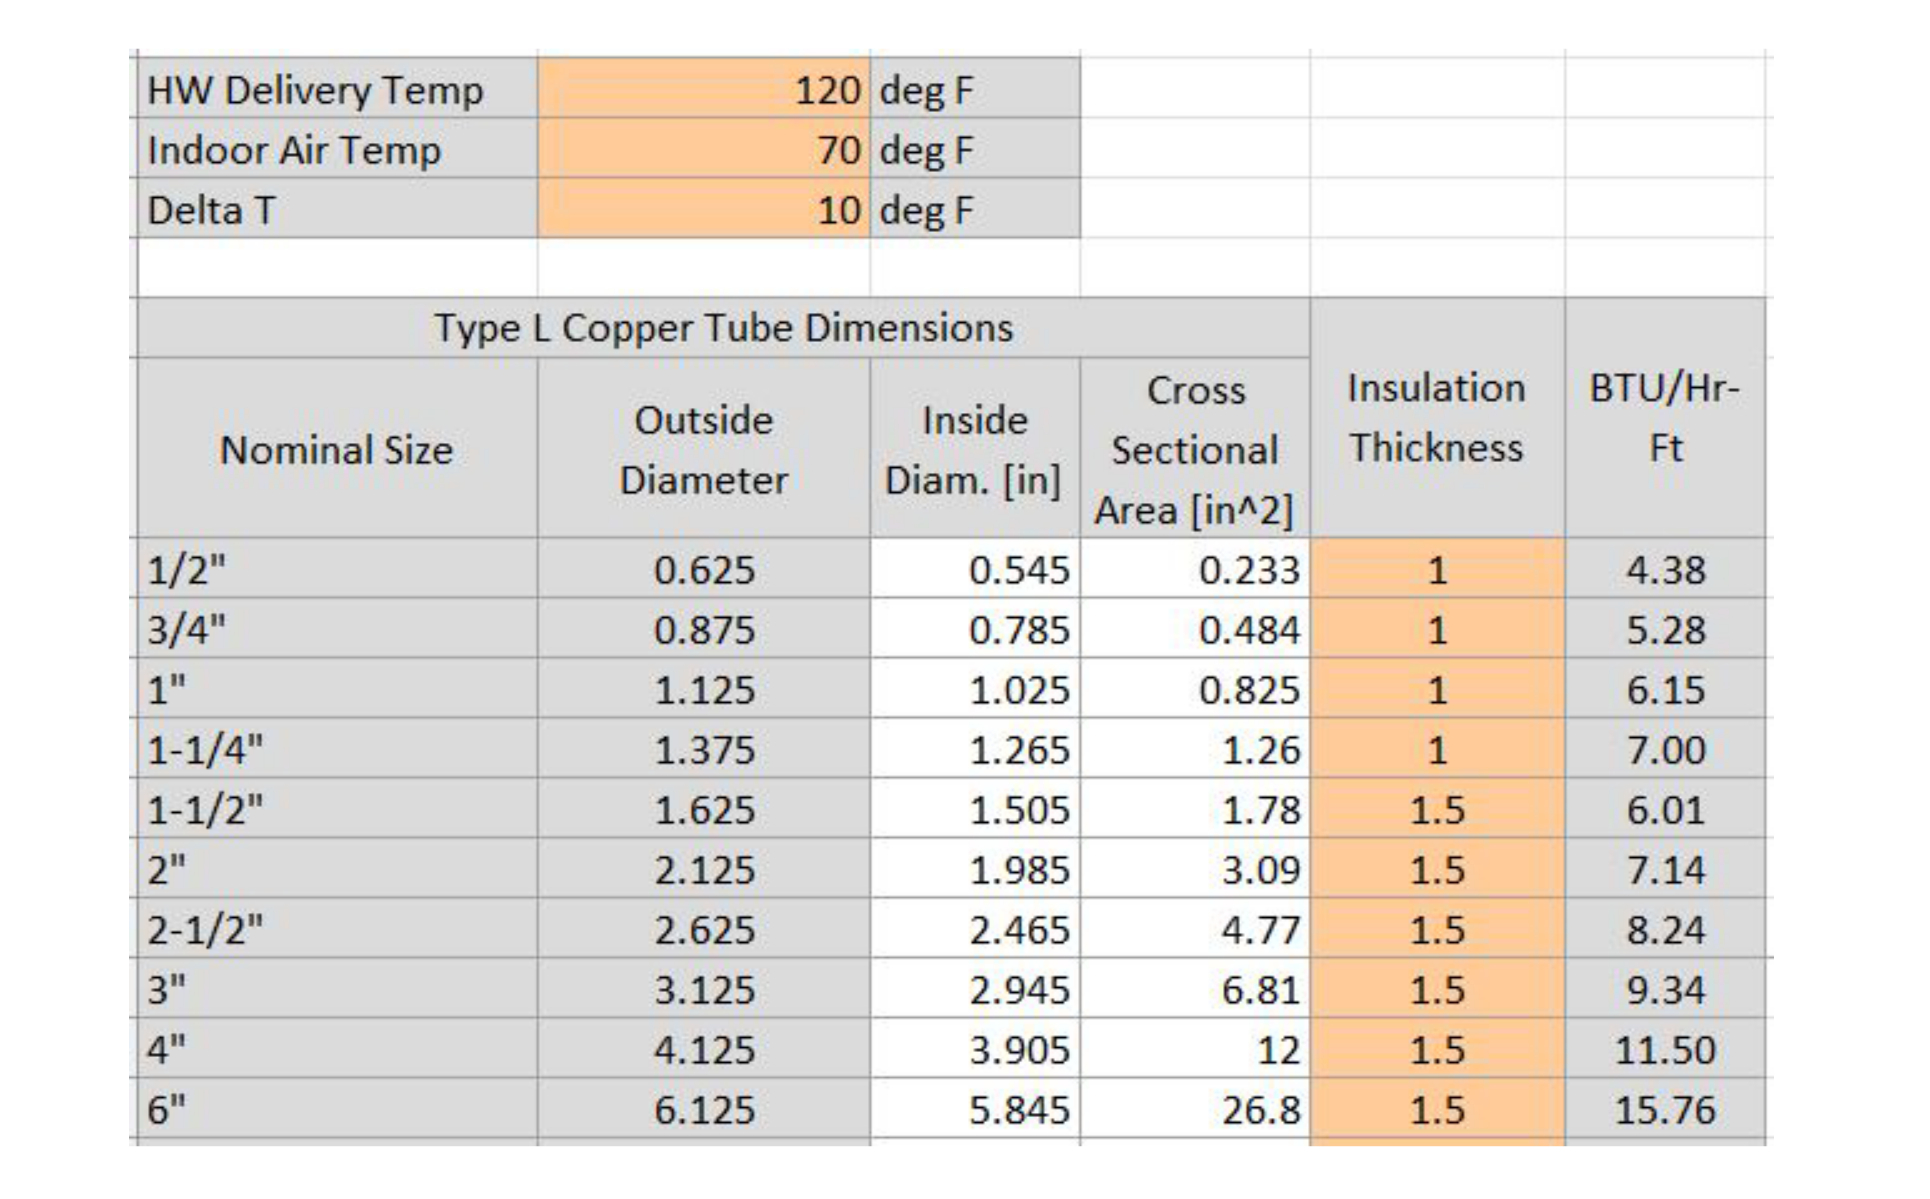Select the Insulation Thickness header cell
Viewport: 1930px width, 1199px height.
pyautogui.click(x=1436, y=418)
